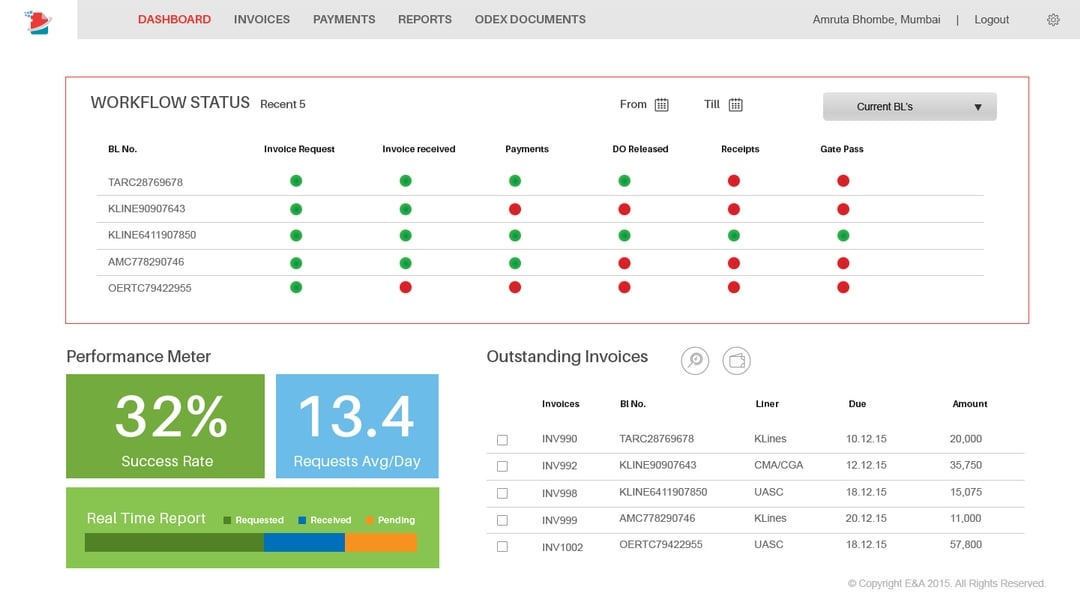Expand the Current BL's dropdown
Screen dimensions: 1080x608
coord(909,107)
